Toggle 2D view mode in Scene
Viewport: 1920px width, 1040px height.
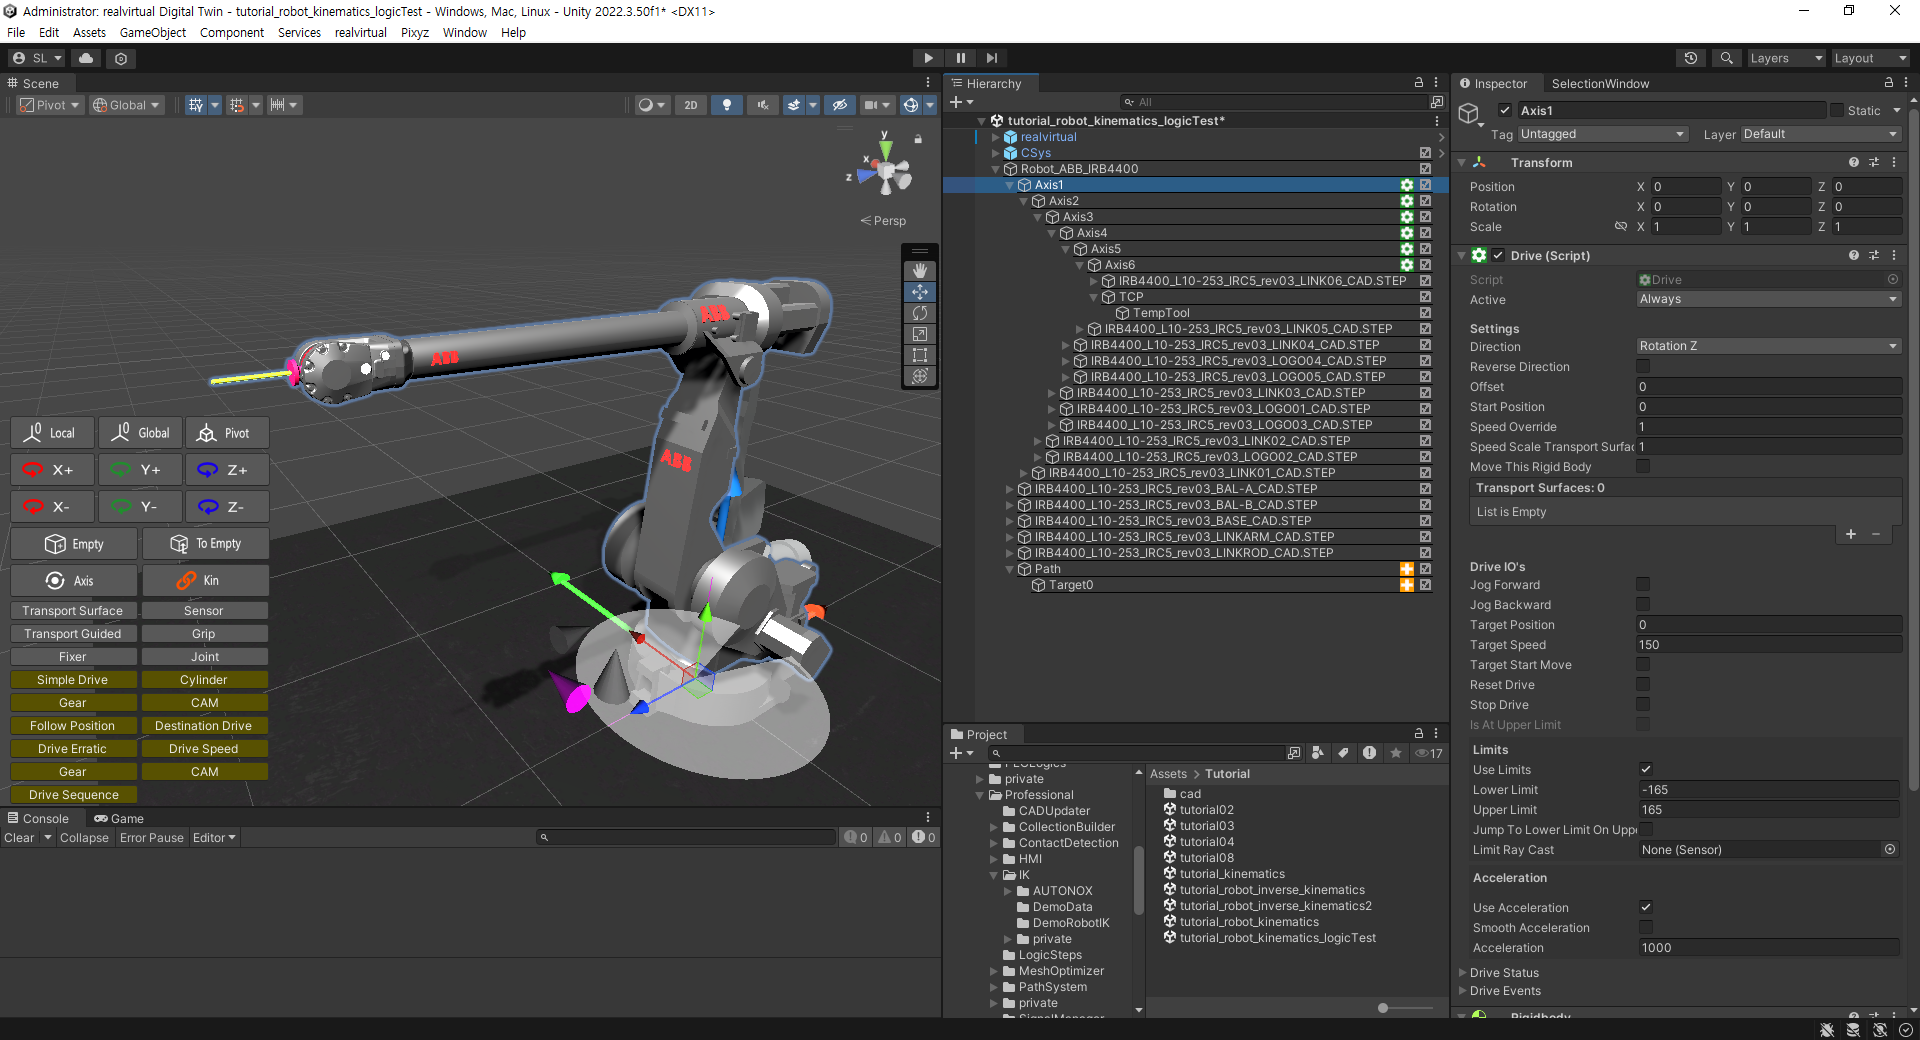[691, 105]
